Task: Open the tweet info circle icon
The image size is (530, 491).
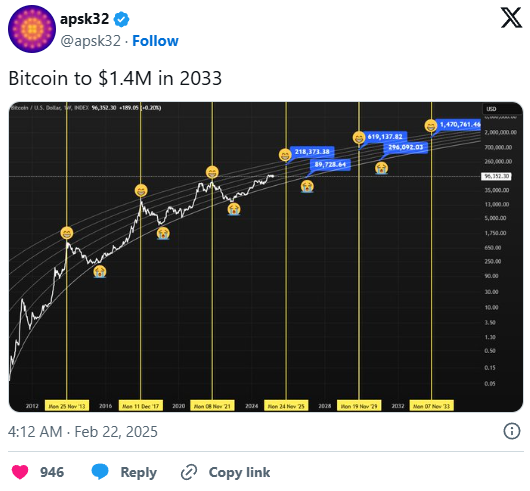Action: tap(512, 432)
